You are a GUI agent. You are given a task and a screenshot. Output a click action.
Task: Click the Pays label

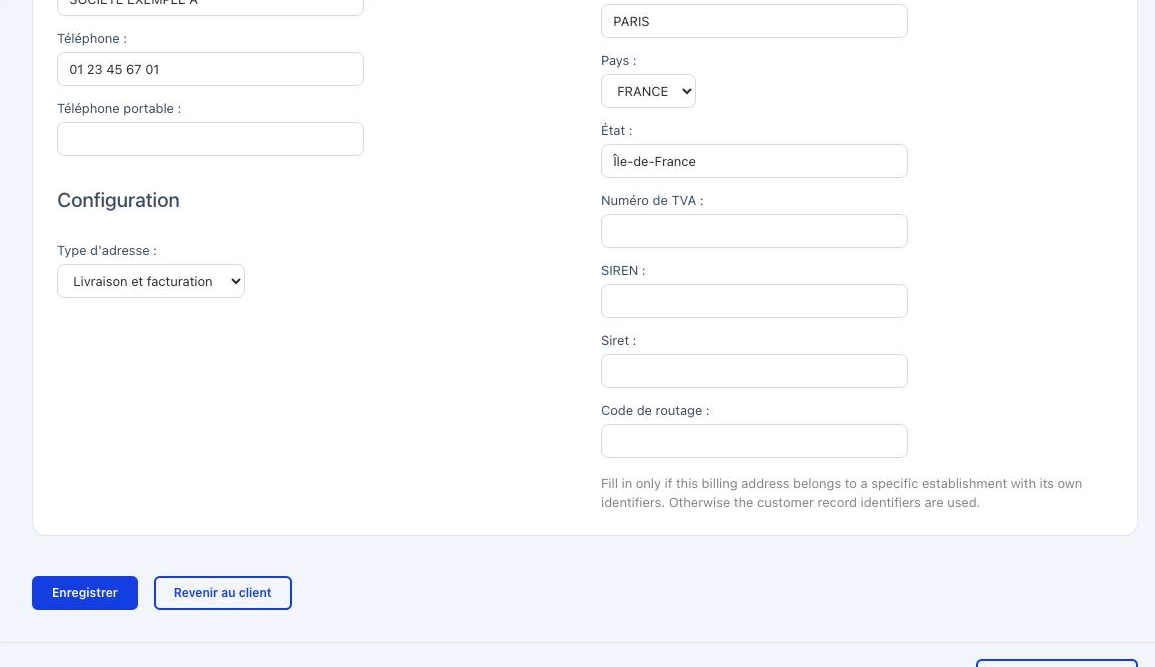point(619,60)
